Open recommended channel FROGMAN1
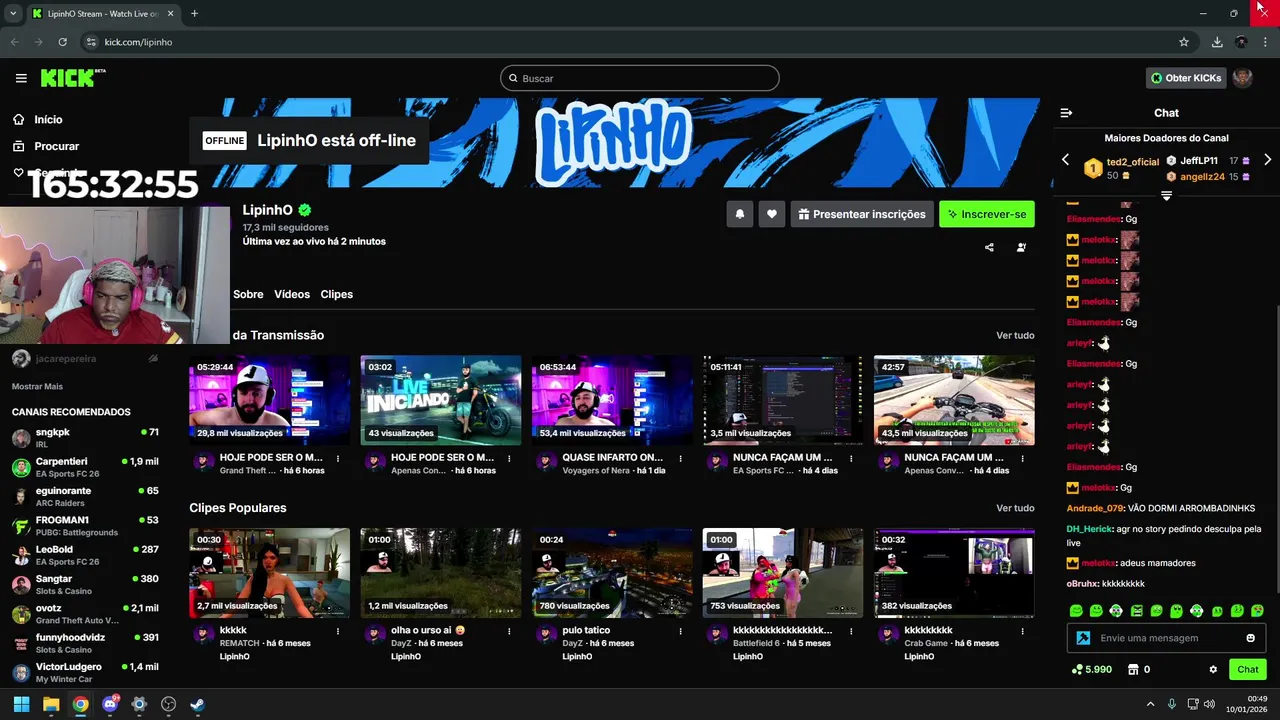 (x=85, y=526)
